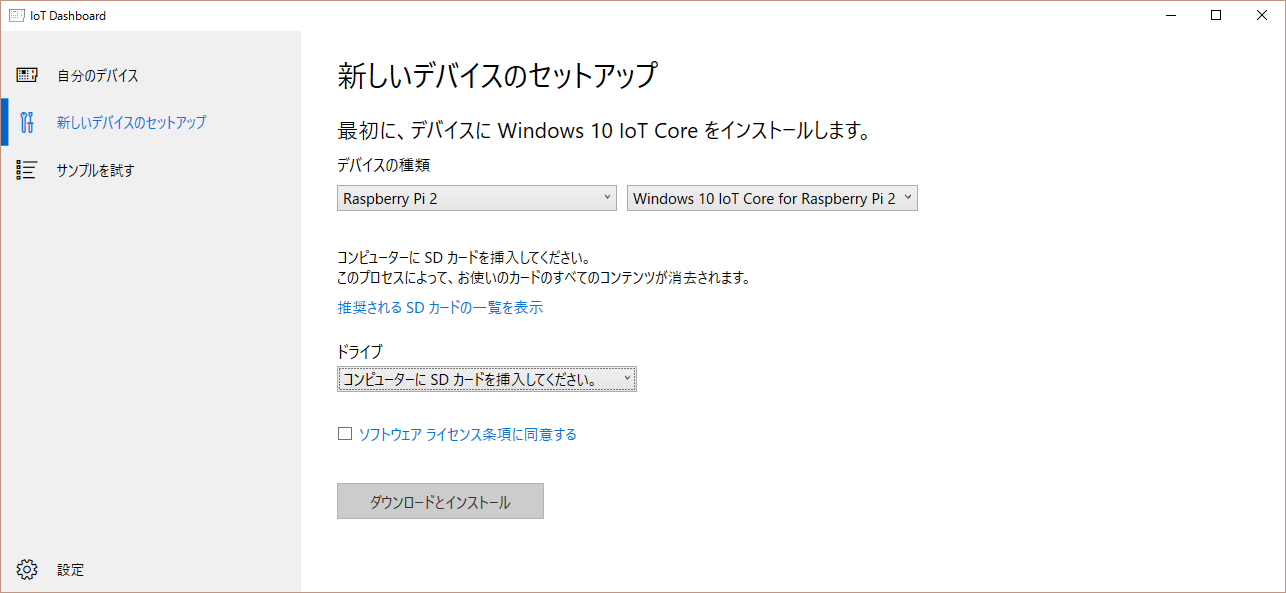1286x593 pixels.
Task: Close the IoT Dashboard window
Action: coord(1261,15)
